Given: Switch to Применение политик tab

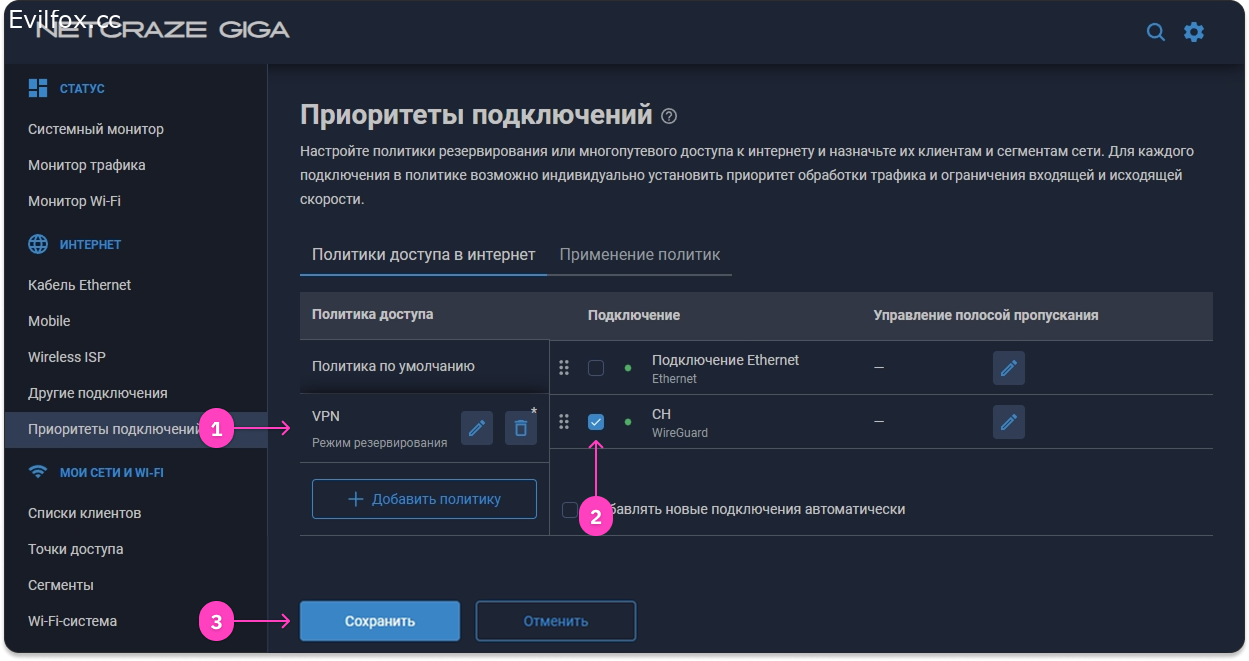Looking at the screenshot, I should (639, 254).
